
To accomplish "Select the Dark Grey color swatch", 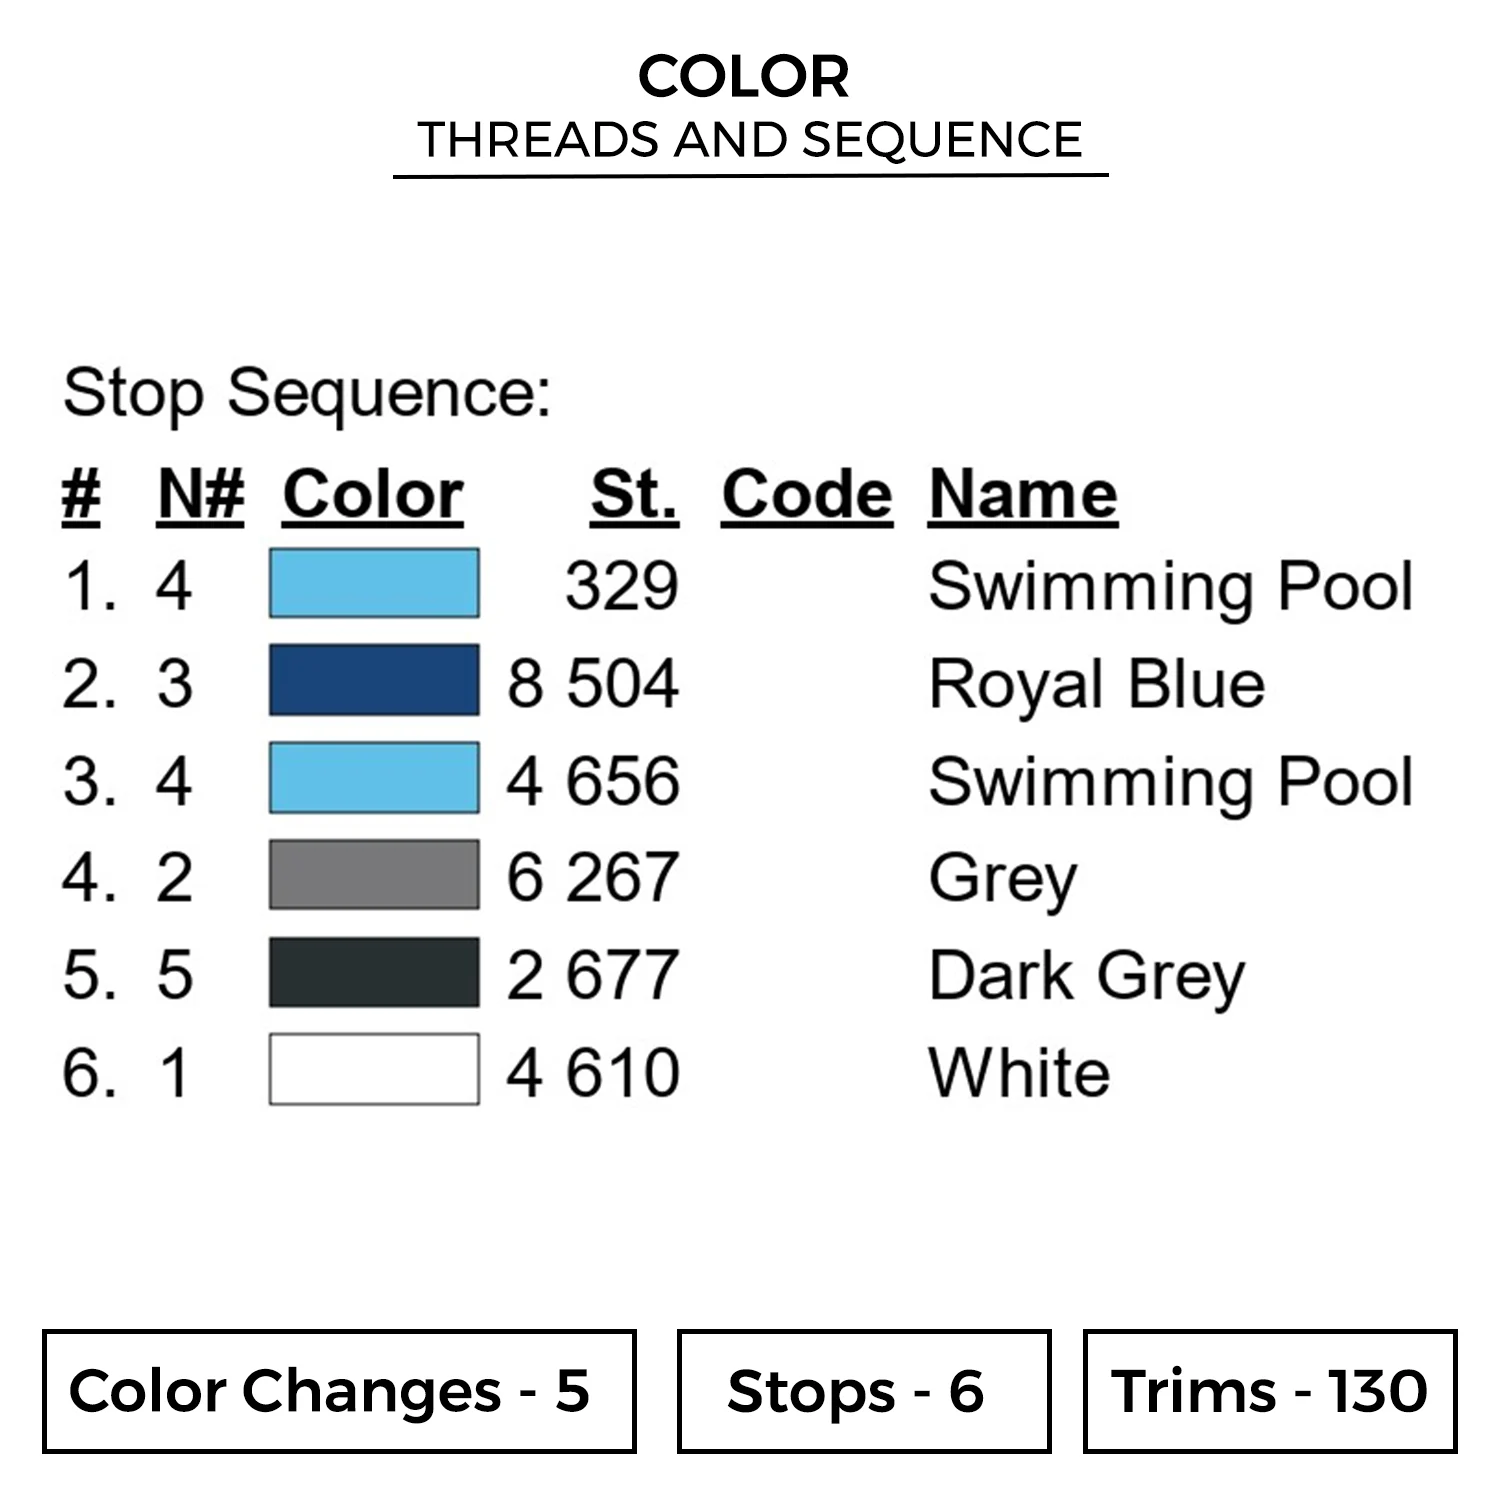I will (374, 972).
